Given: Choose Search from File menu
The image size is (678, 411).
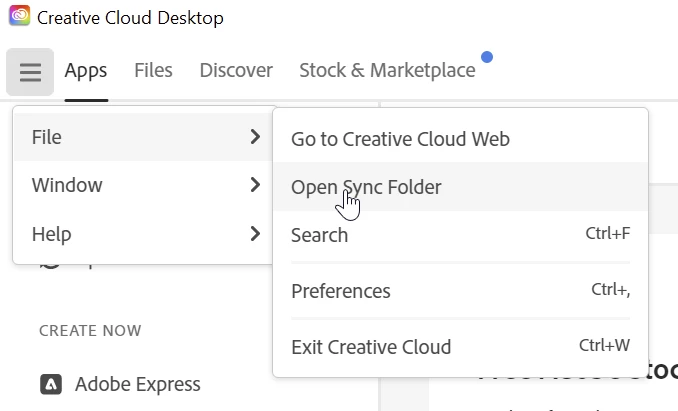Looking at the screenshot, I should (461, 235).
